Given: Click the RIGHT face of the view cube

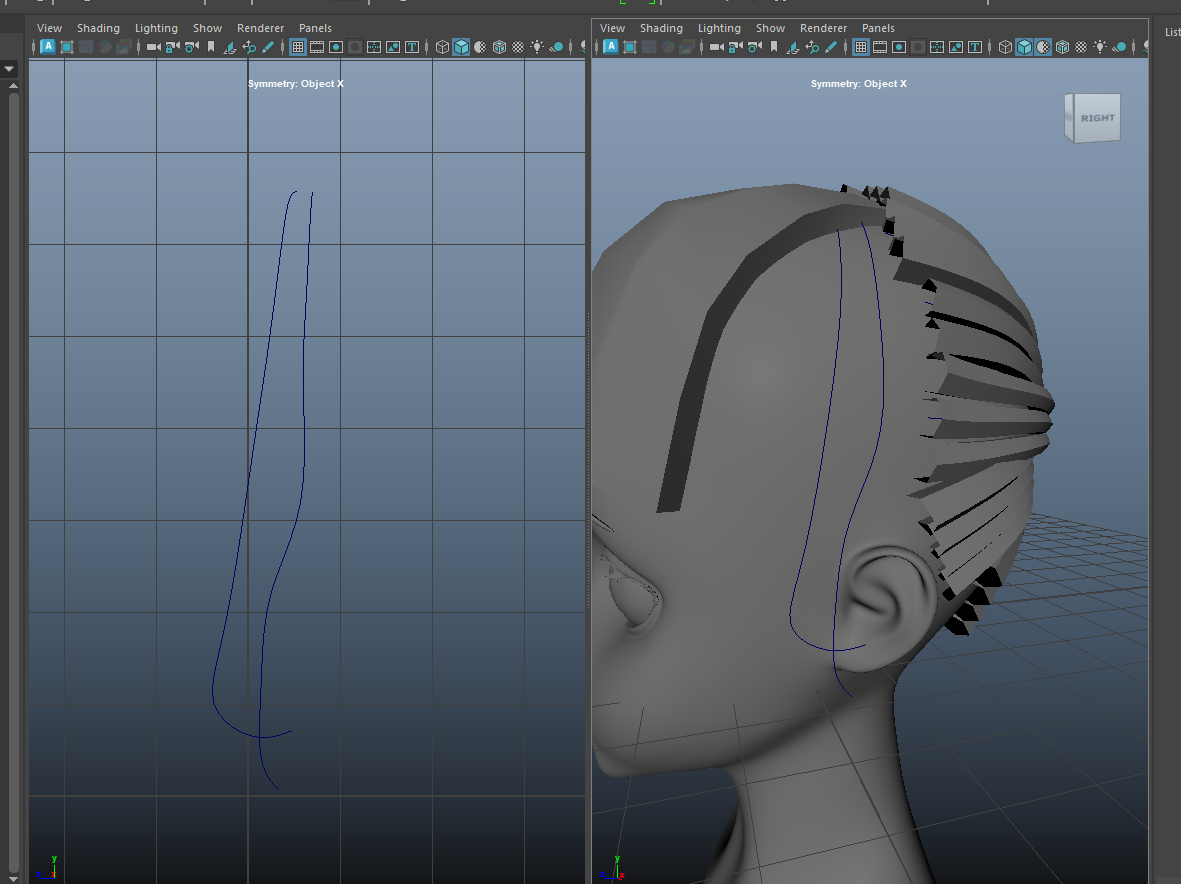Looking at the screenshot, I should tap(1097, 118).
